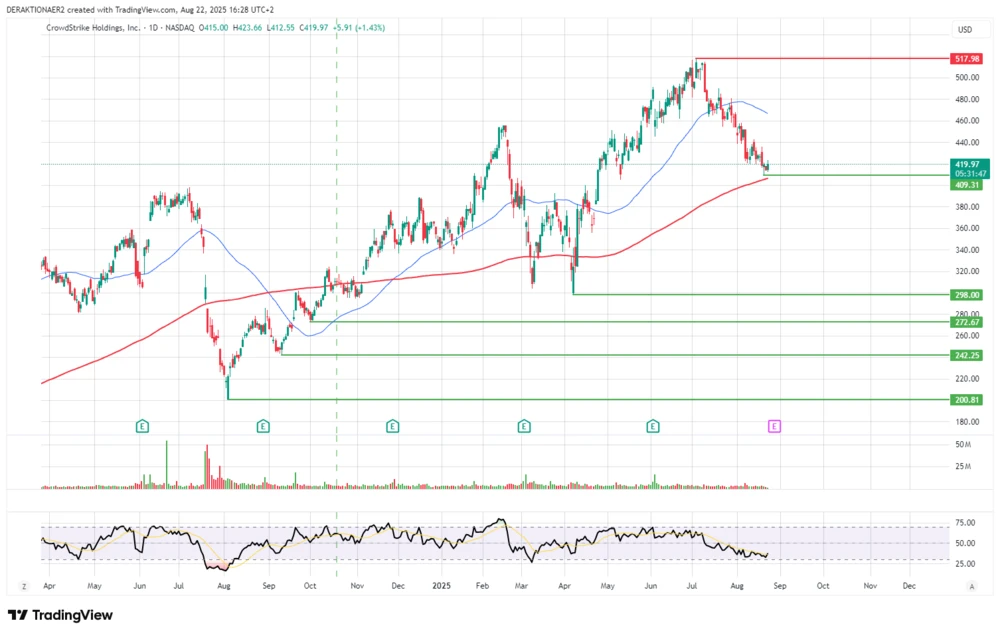Click the "1D" timeframe label
Screen dimensions: 1000x635
[152, 29]
